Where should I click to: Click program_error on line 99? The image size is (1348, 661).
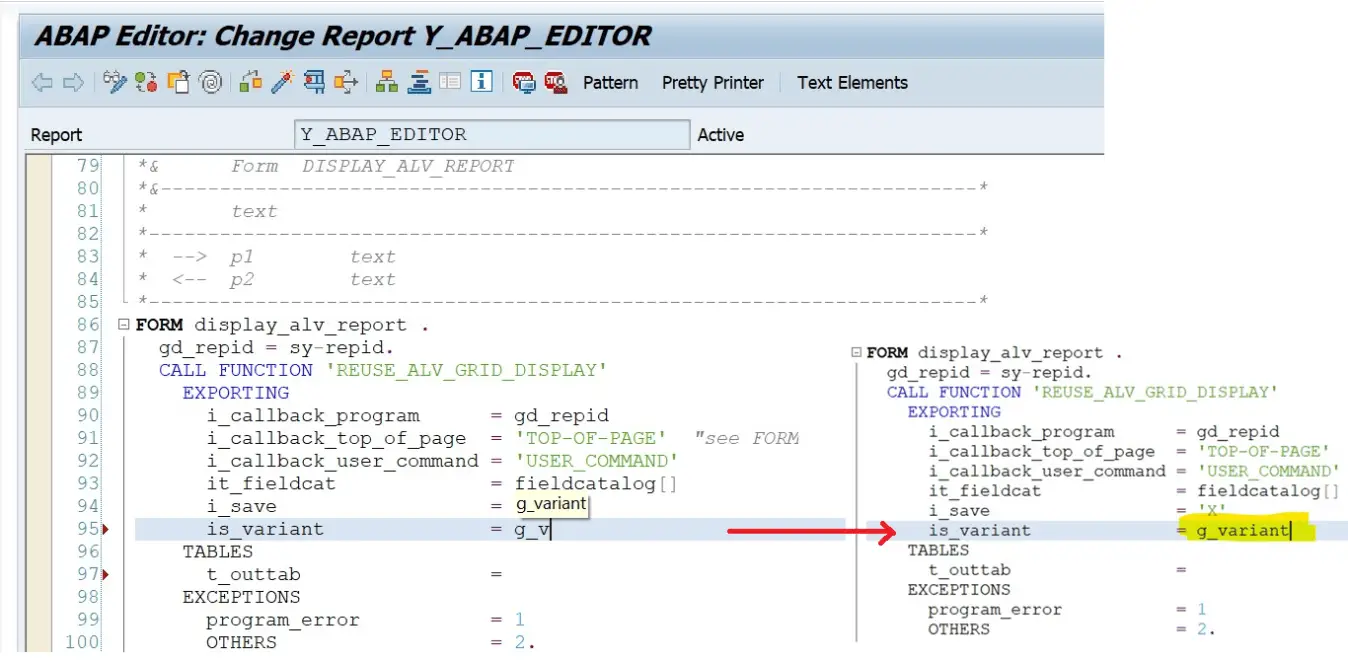283,620
